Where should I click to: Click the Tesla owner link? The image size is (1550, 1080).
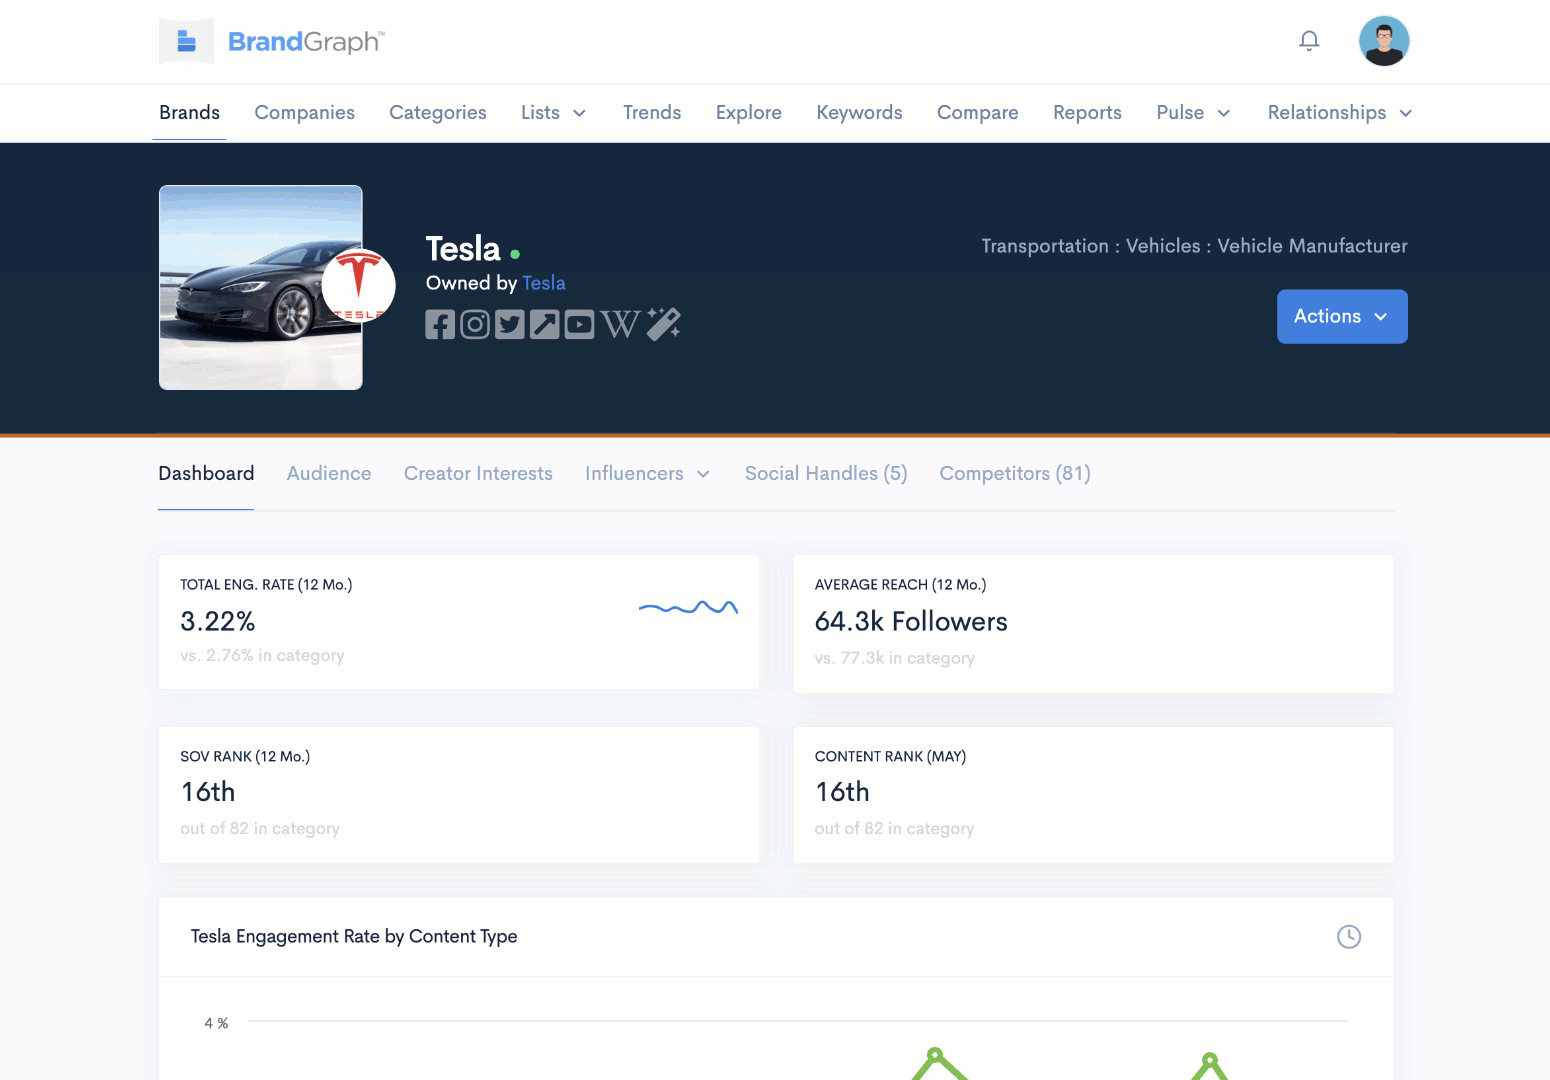[544, 283]
